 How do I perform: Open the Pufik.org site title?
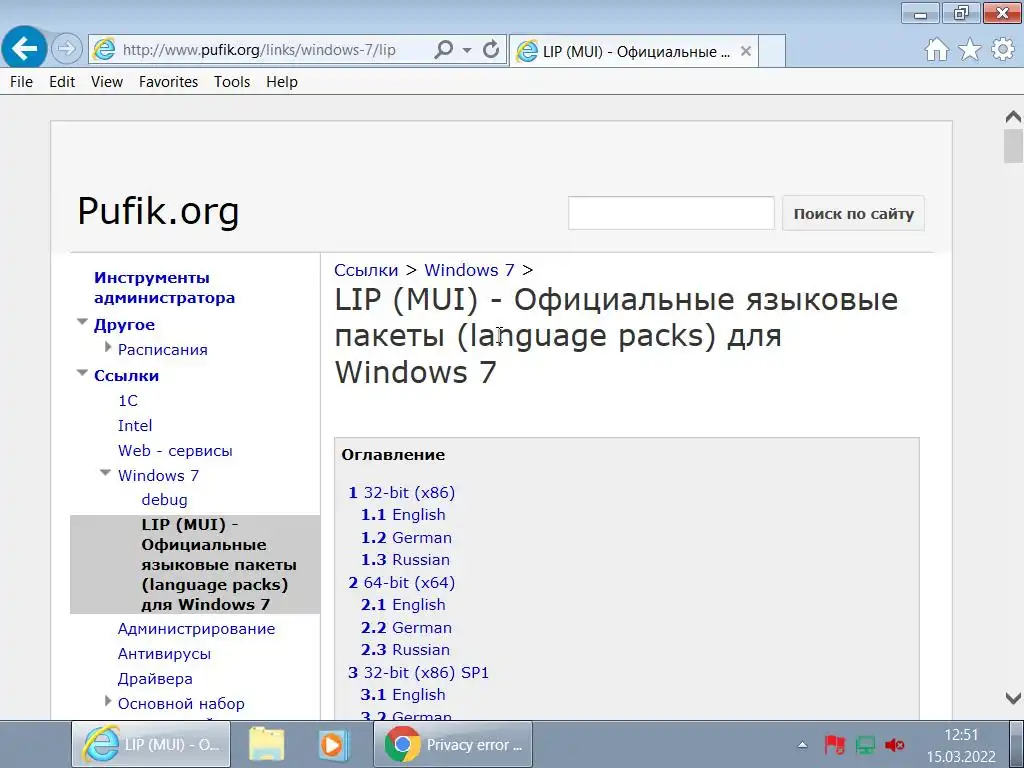[x=158, y=211]
